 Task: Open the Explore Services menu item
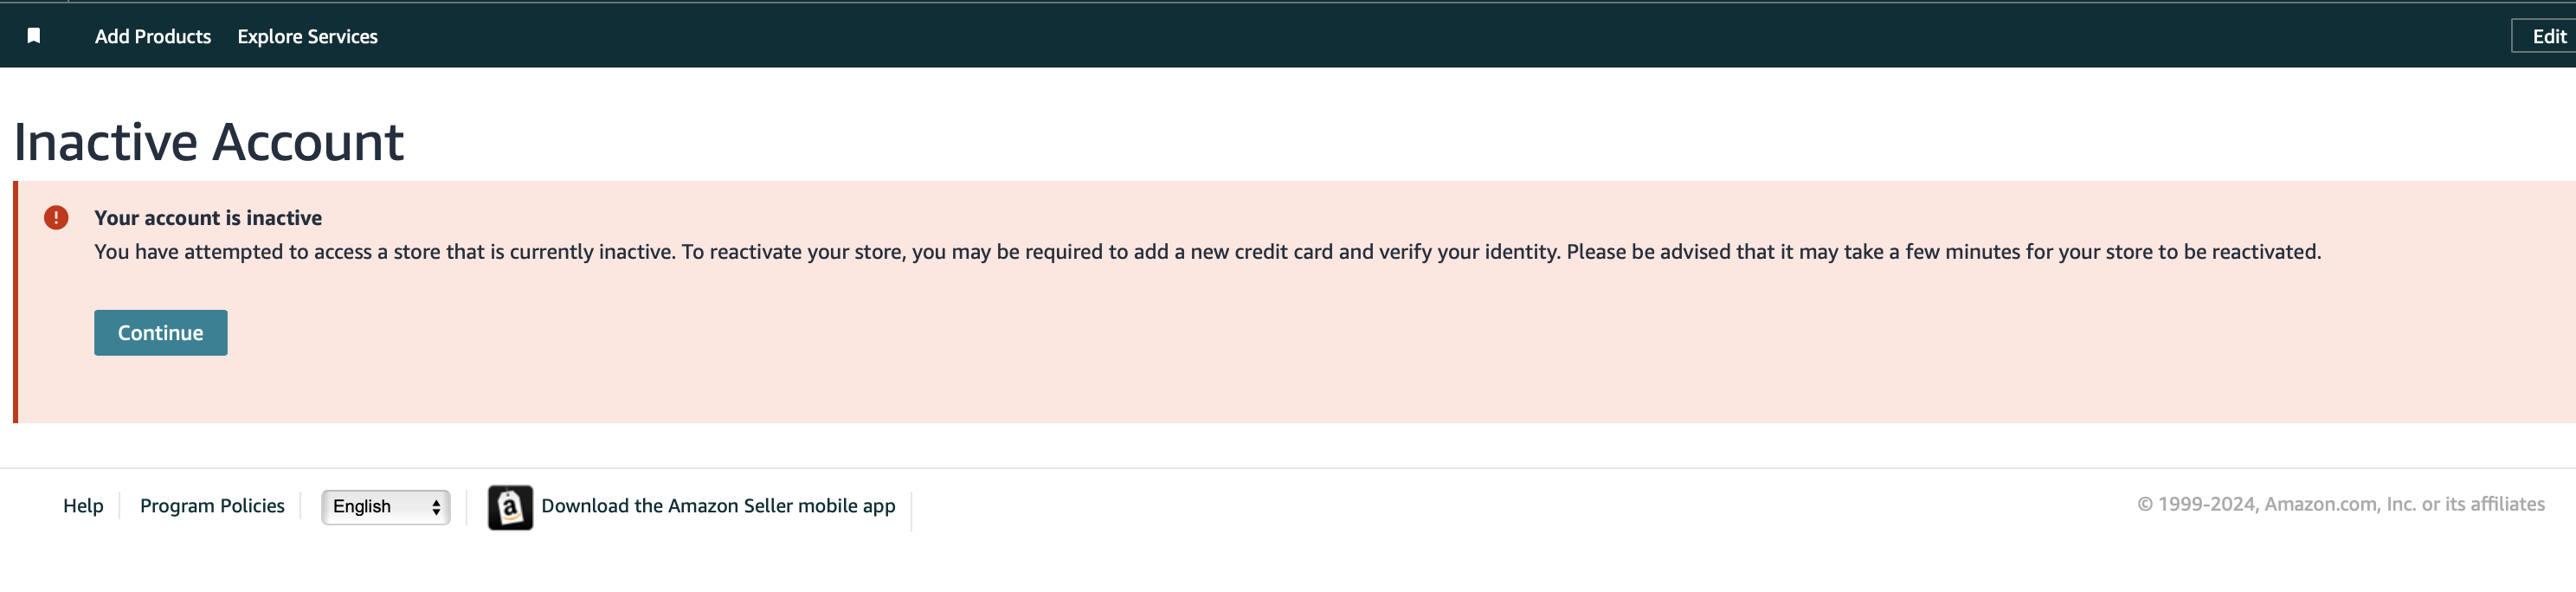(308, 37)
